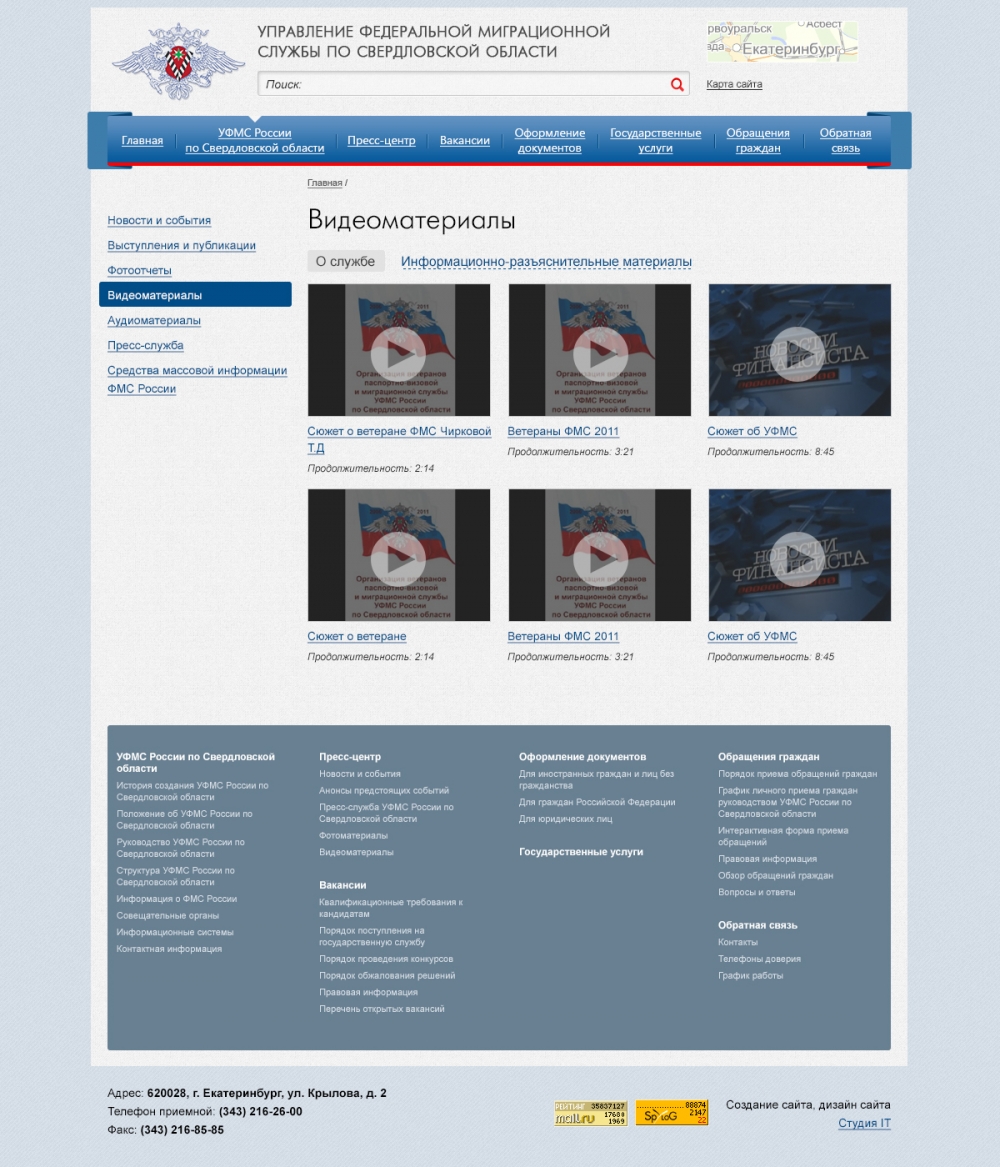
Task: Click Главная breadcrumb link
Action: 324,182
